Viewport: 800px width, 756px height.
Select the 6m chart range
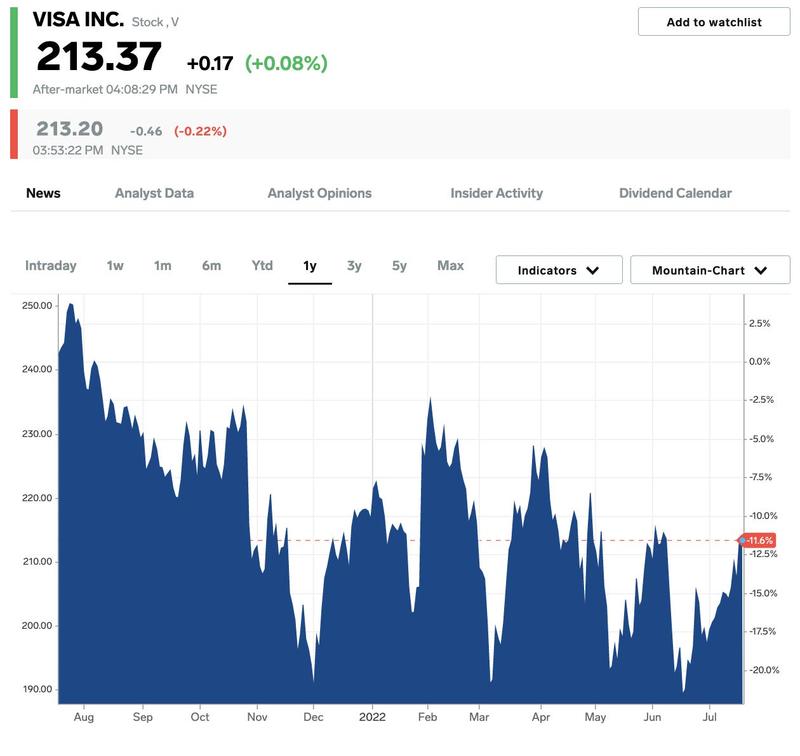211,266
